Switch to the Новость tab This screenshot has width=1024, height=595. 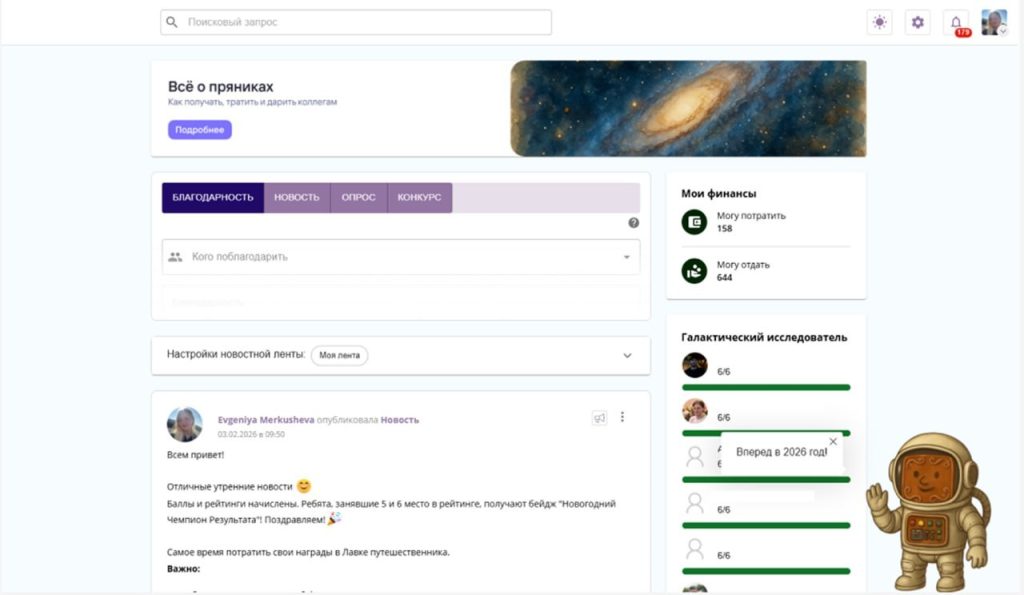296,197
